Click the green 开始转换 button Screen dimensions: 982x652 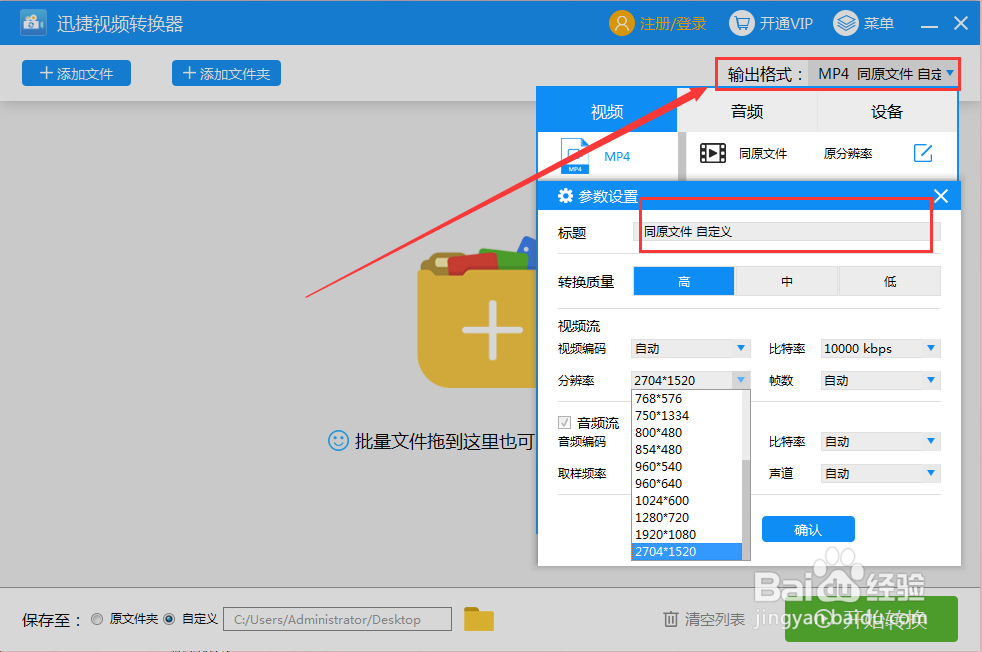coord(871,619)
